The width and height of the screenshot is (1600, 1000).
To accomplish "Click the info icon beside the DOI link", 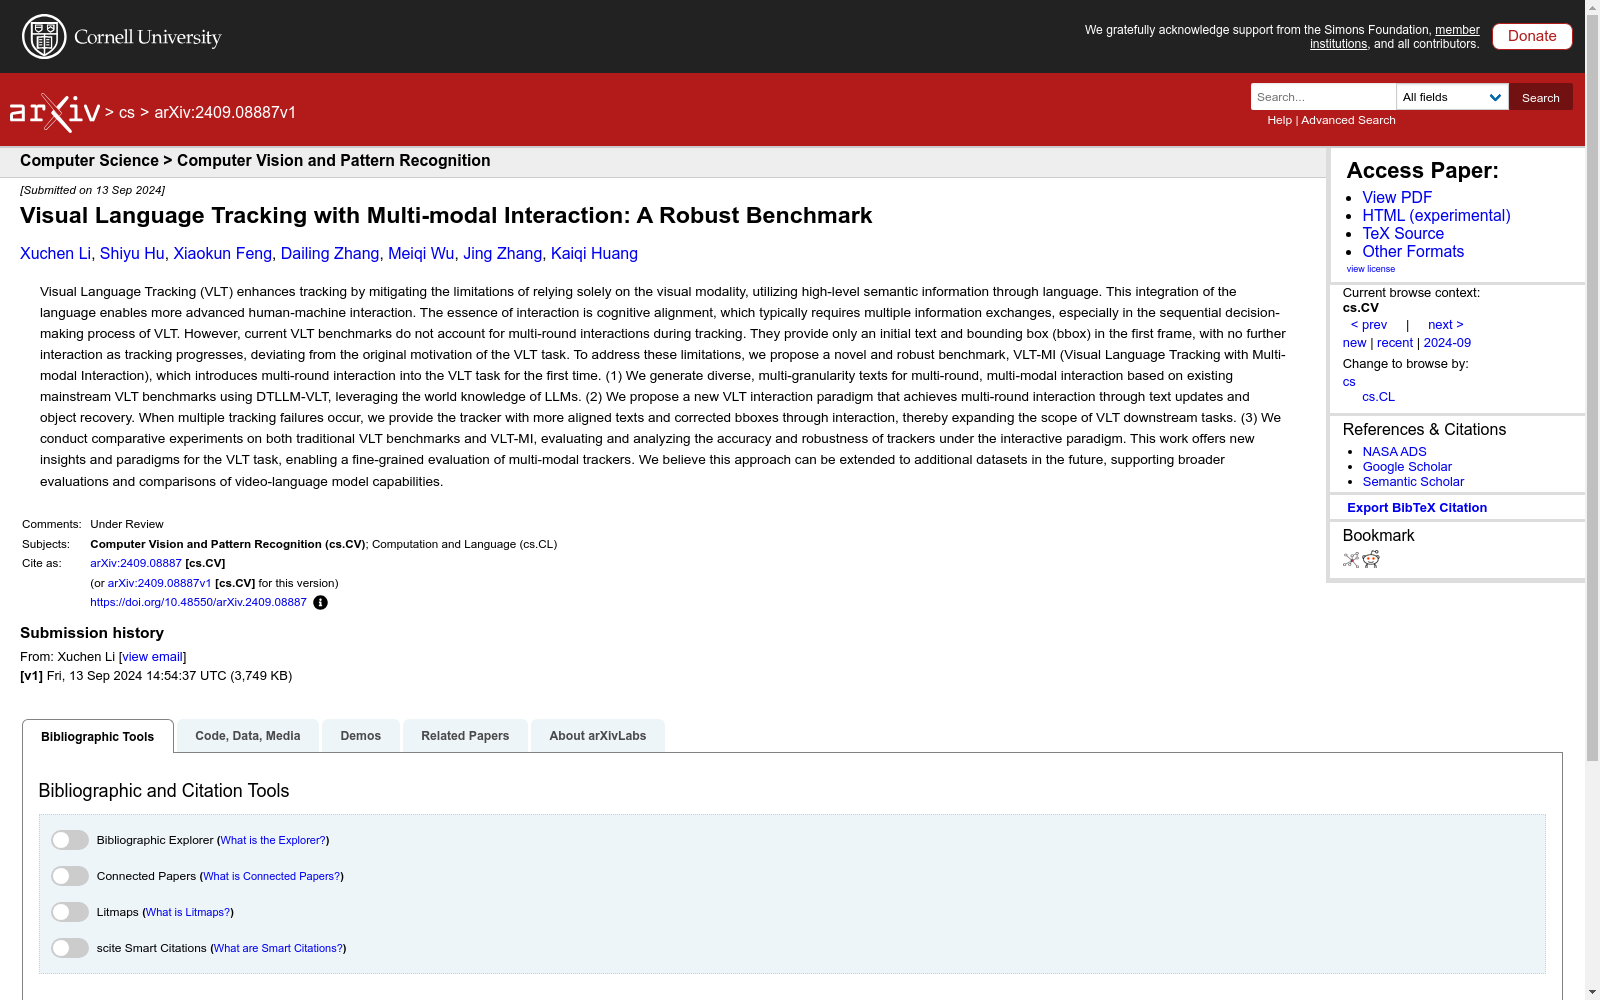I will pyautogui.click(x=320, y=602).
